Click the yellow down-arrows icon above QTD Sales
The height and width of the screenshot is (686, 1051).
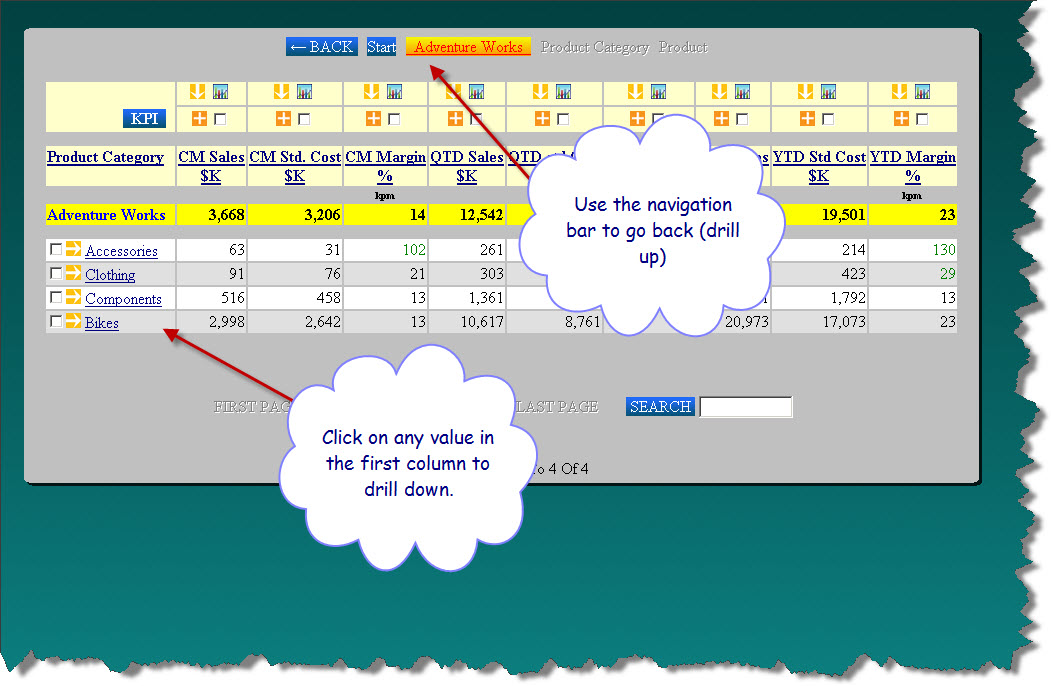click(x=453, y=91)
